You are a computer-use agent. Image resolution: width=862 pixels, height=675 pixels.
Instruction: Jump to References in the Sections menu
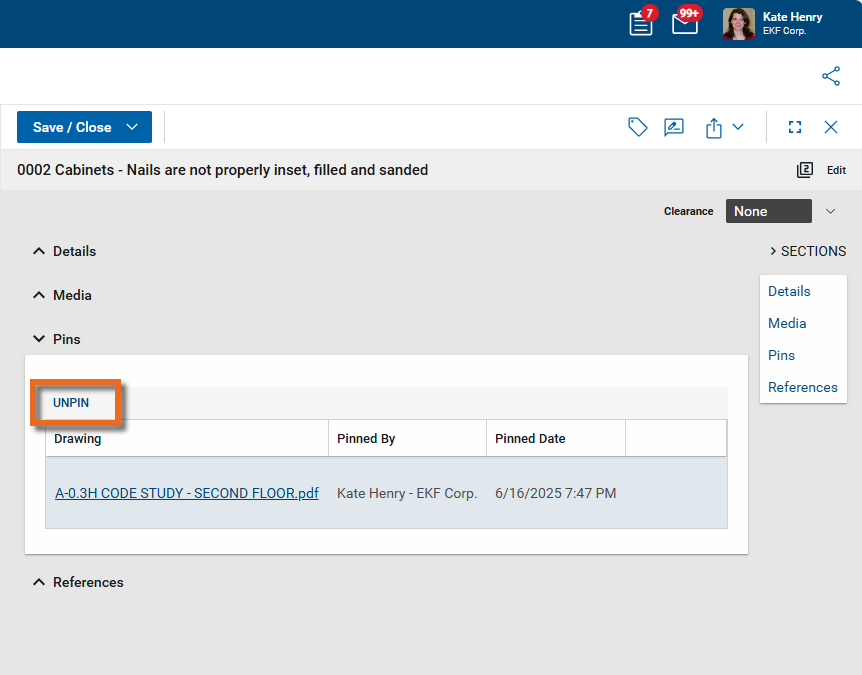click(802, 387)
